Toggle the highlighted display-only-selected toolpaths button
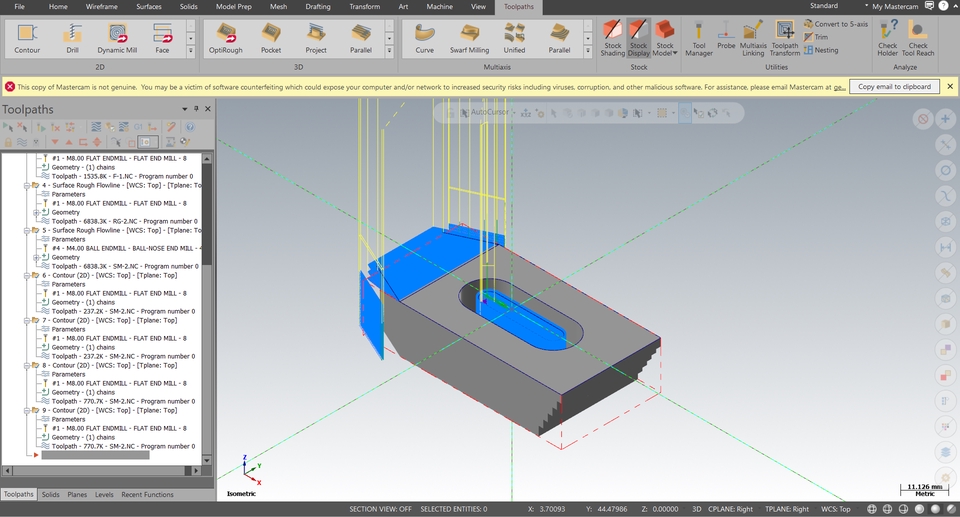This screenshot has height=517, width=960. (x=148, y=142)
